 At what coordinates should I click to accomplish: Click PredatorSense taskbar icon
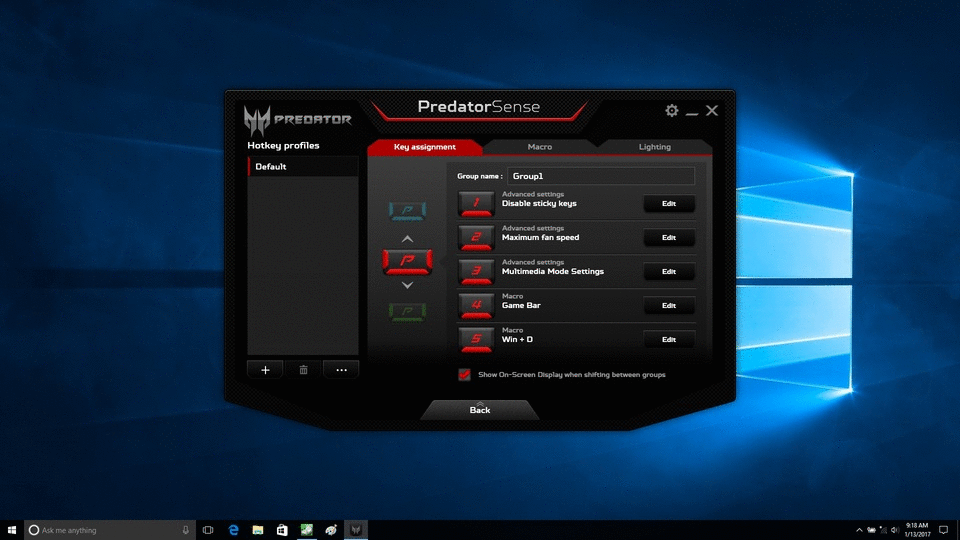(356, 530)
